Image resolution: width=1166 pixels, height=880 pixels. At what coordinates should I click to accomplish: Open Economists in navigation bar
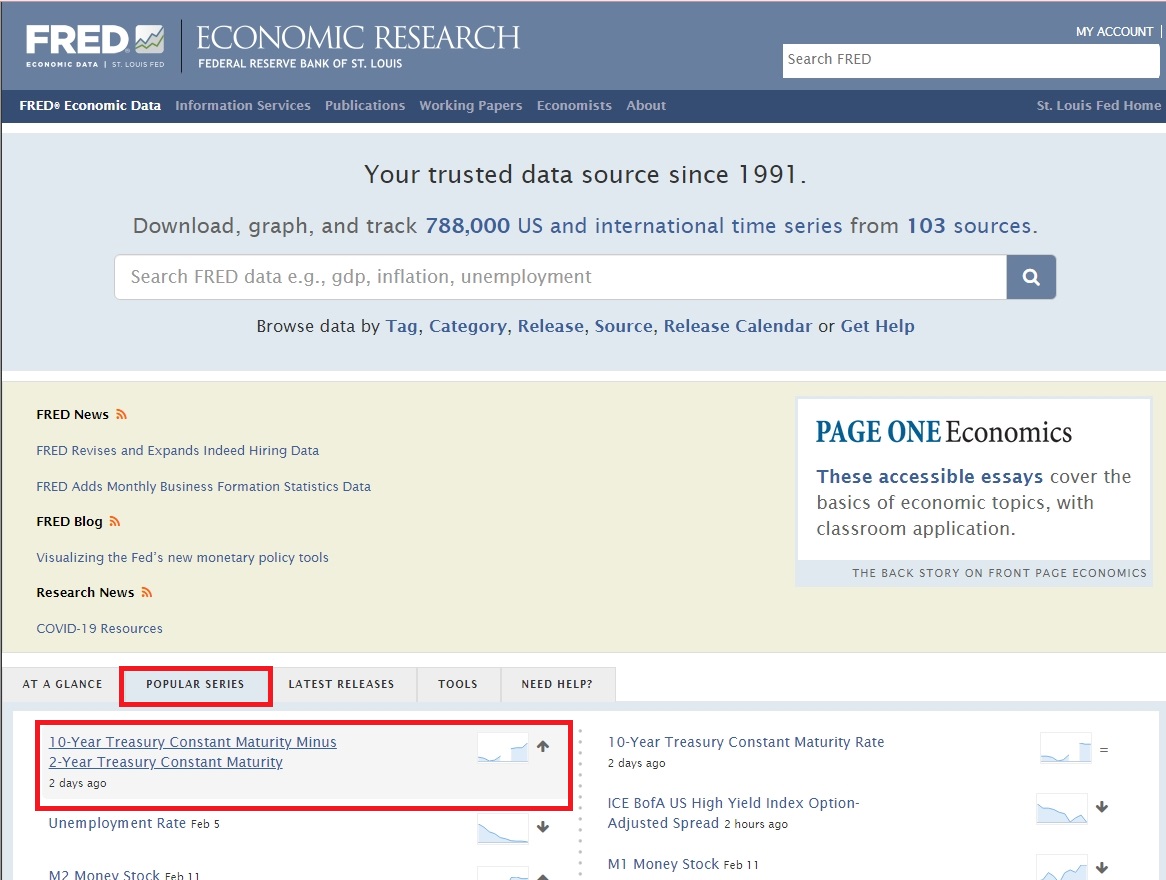point(574,106)
